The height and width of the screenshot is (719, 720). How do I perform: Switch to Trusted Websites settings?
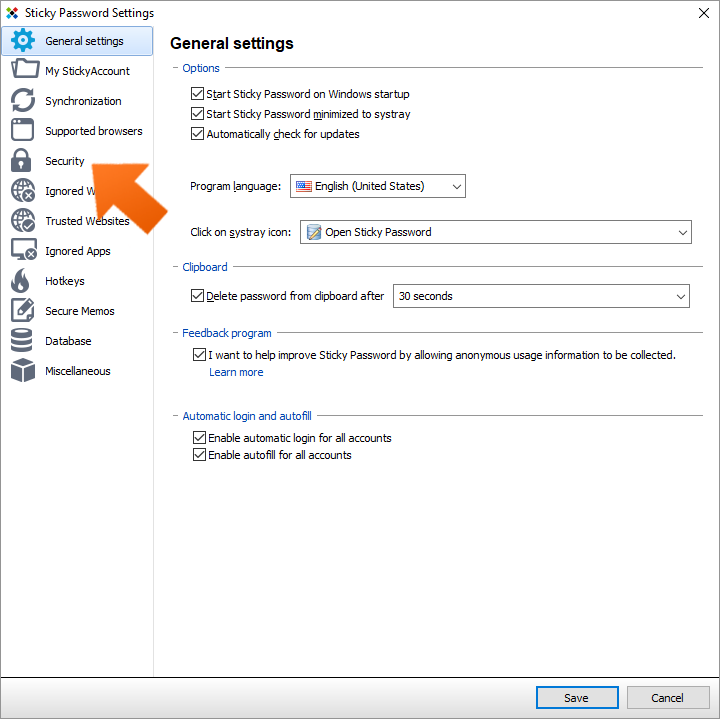click(x=78, y=221)
